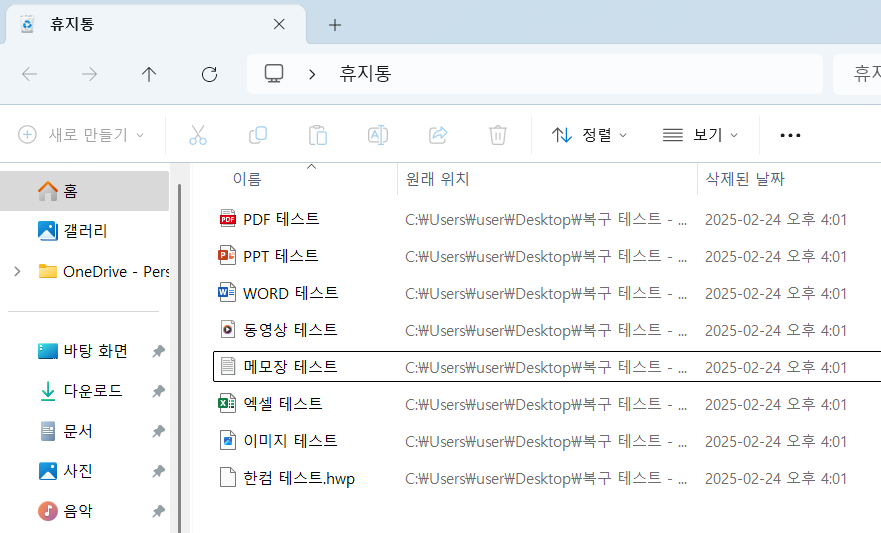This screenshot has height=533, width=881.
Task: Click the navigation pane scrollbar
Action: coord(179,359)
